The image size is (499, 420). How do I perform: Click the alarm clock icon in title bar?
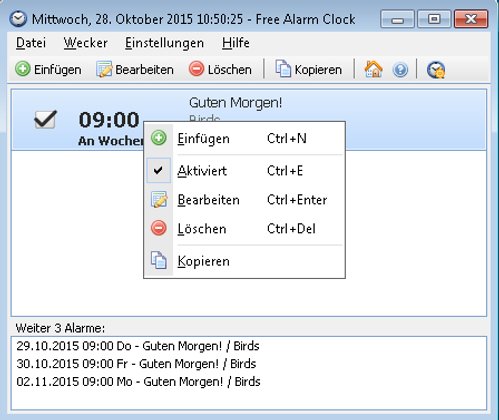tap(18, 19)
